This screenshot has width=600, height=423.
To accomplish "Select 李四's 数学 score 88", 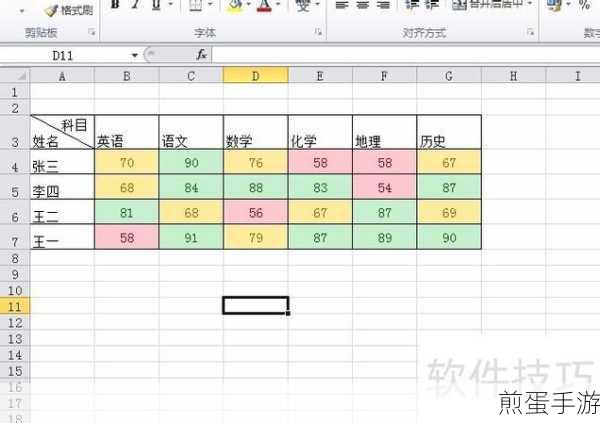I will click(x=256, y=187).
